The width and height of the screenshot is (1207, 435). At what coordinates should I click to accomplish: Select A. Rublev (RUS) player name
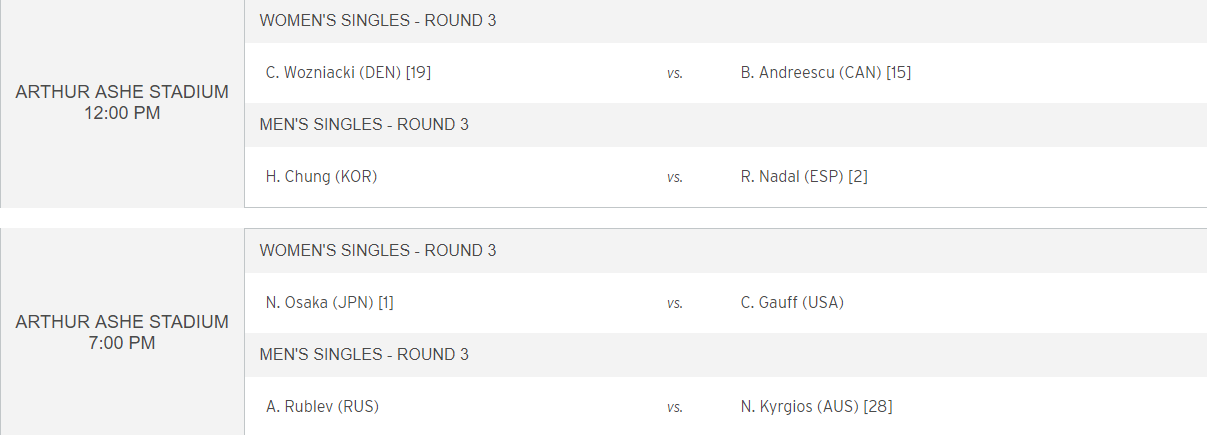(322, 406)
